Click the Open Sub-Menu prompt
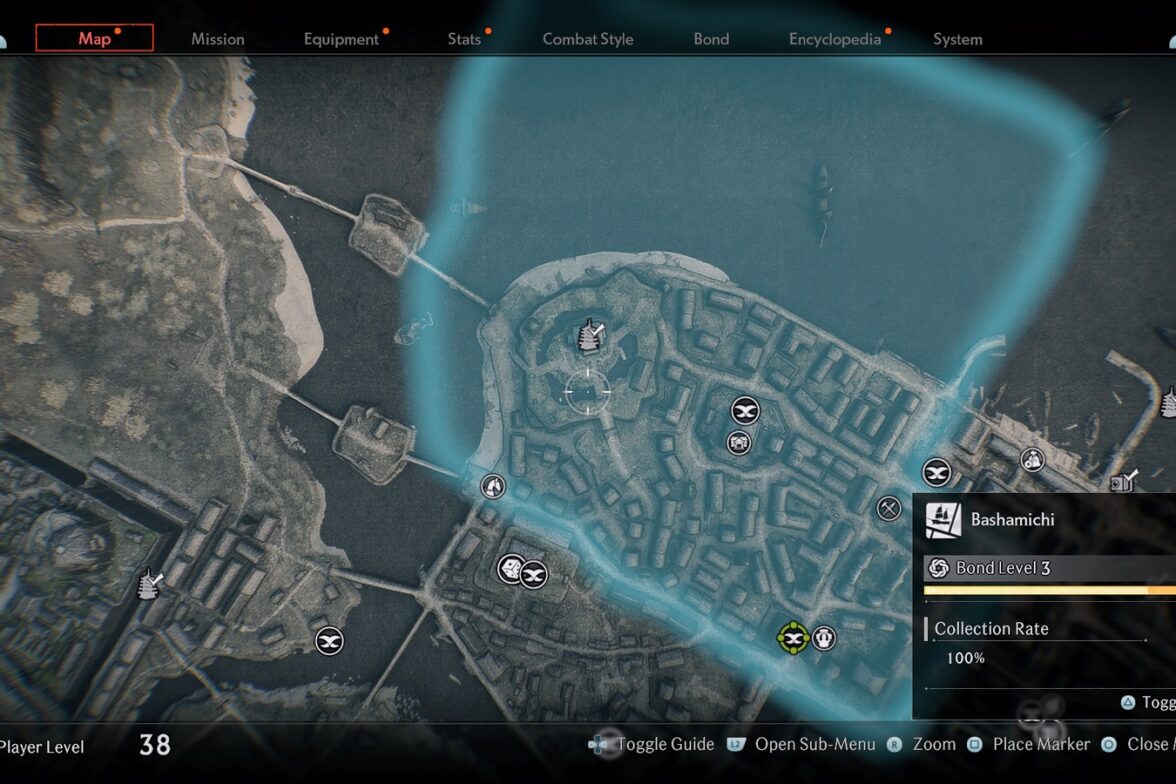Screen dimensions: 1176x784 point(801,744)
